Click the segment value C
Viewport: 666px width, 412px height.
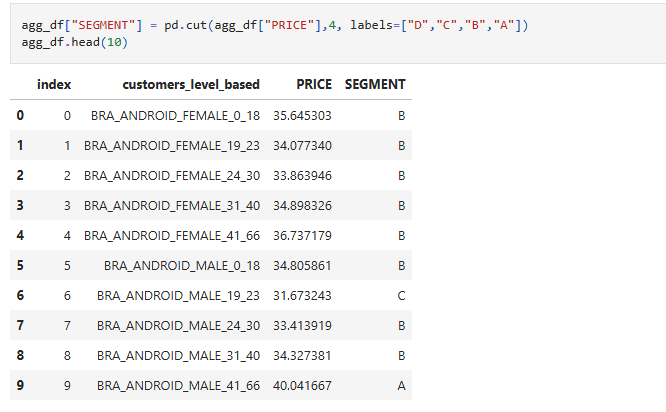click(x=401, y=296)
